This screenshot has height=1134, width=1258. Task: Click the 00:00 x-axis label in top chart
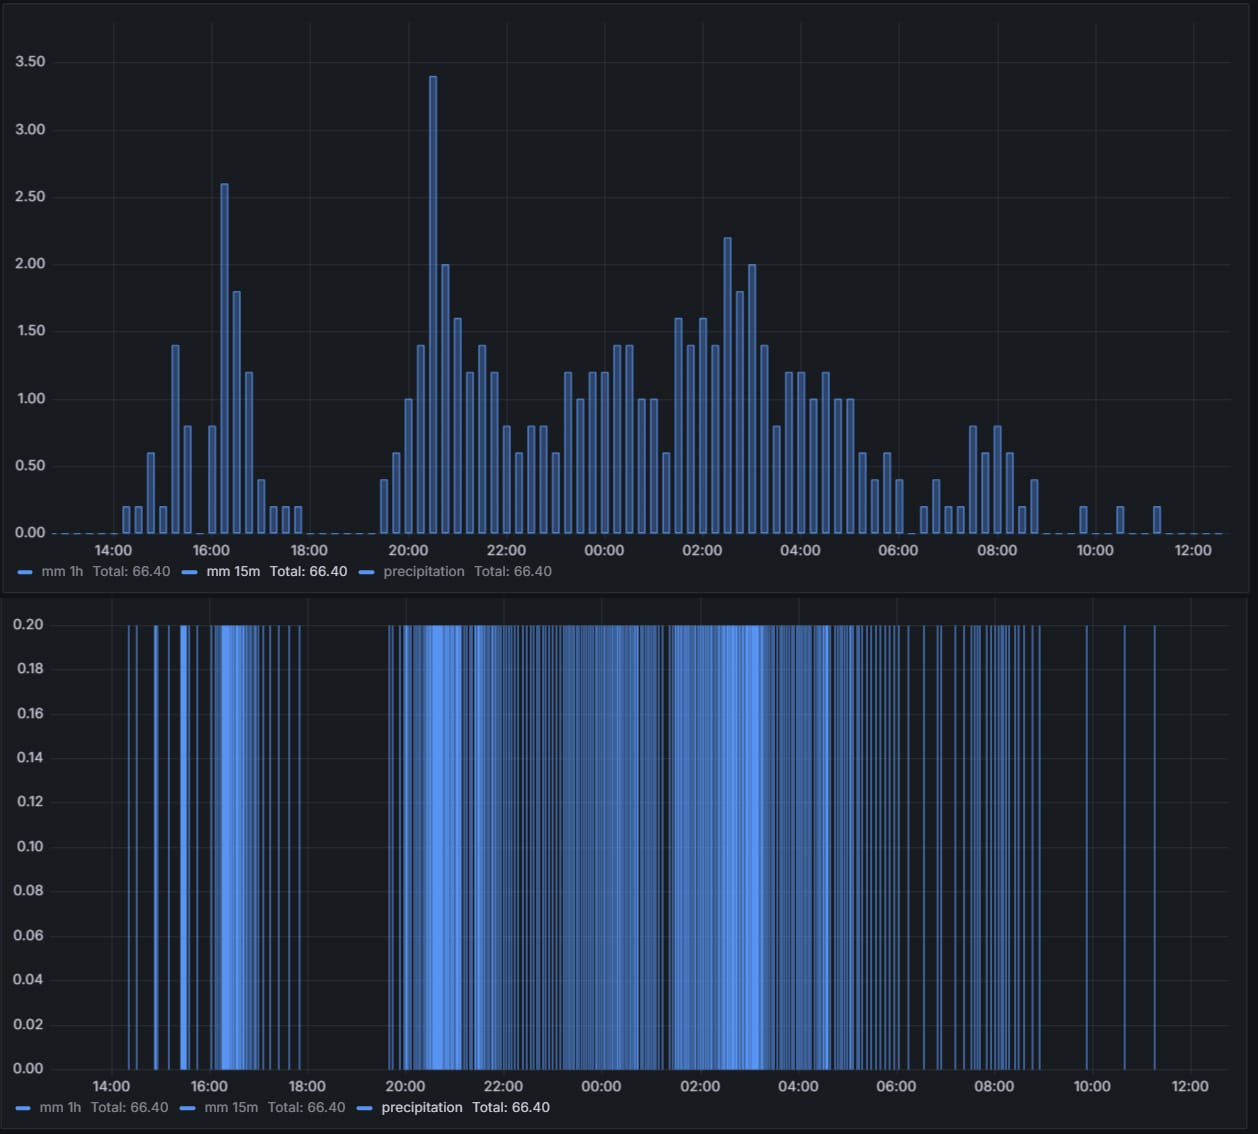tap(604, 551)
